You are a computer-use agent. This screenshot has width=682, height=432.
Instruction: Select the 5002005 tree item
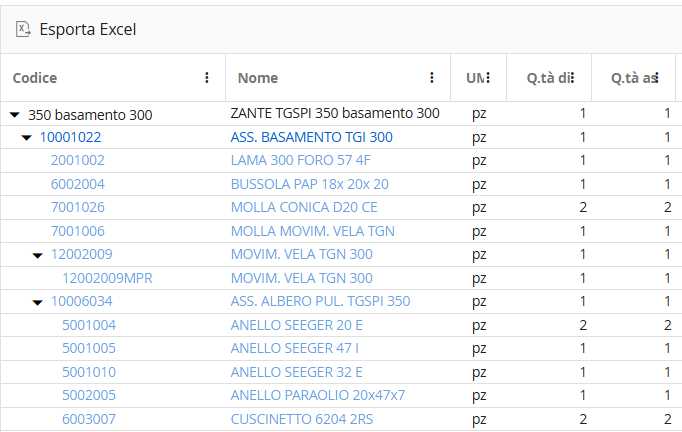89,395
